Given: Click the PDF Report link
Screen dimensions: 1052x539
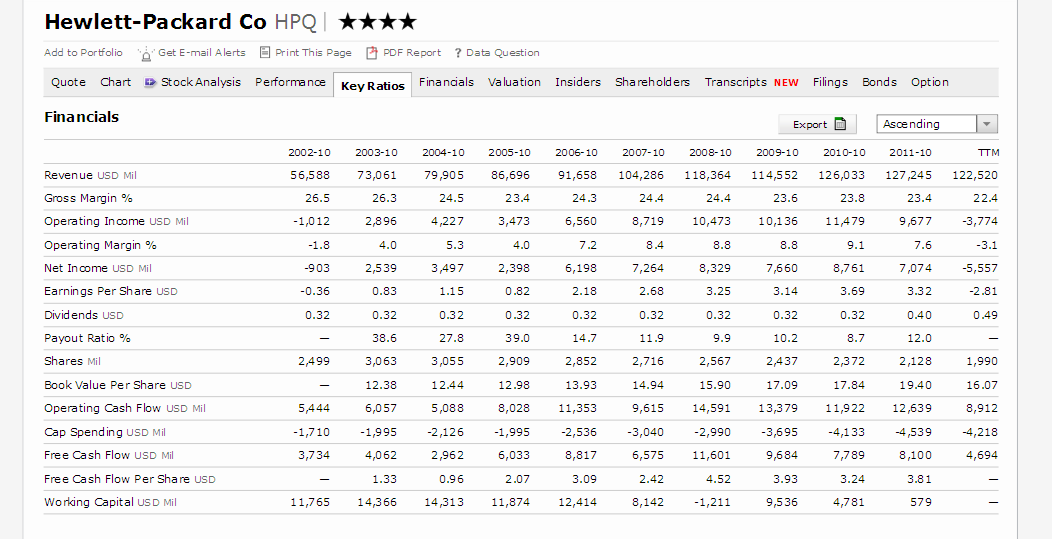Looking at the screenshot, I should click(x=411, y=52).
